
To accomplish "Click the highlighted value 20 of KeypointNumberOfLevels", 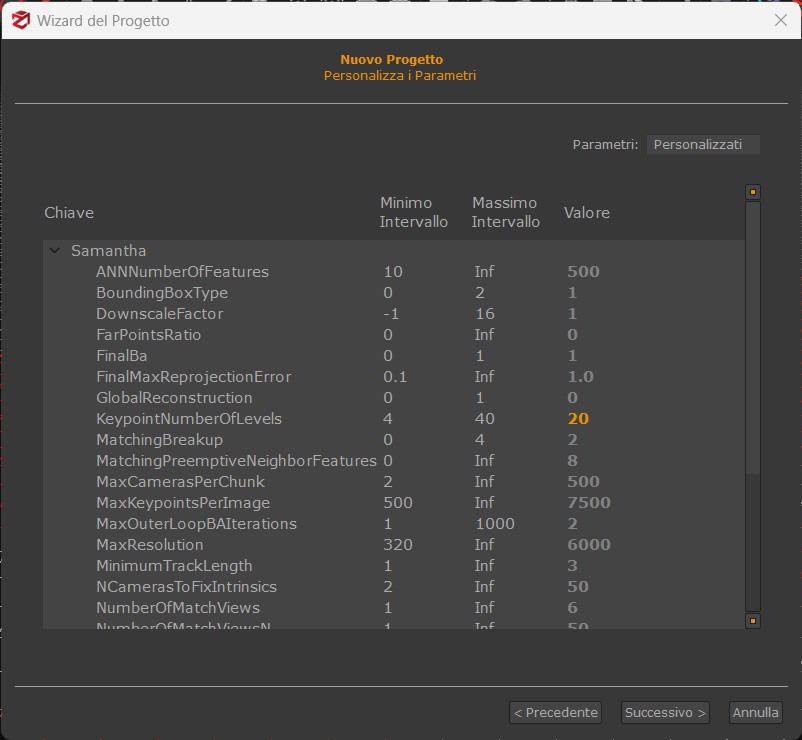I will click(578, 418).
